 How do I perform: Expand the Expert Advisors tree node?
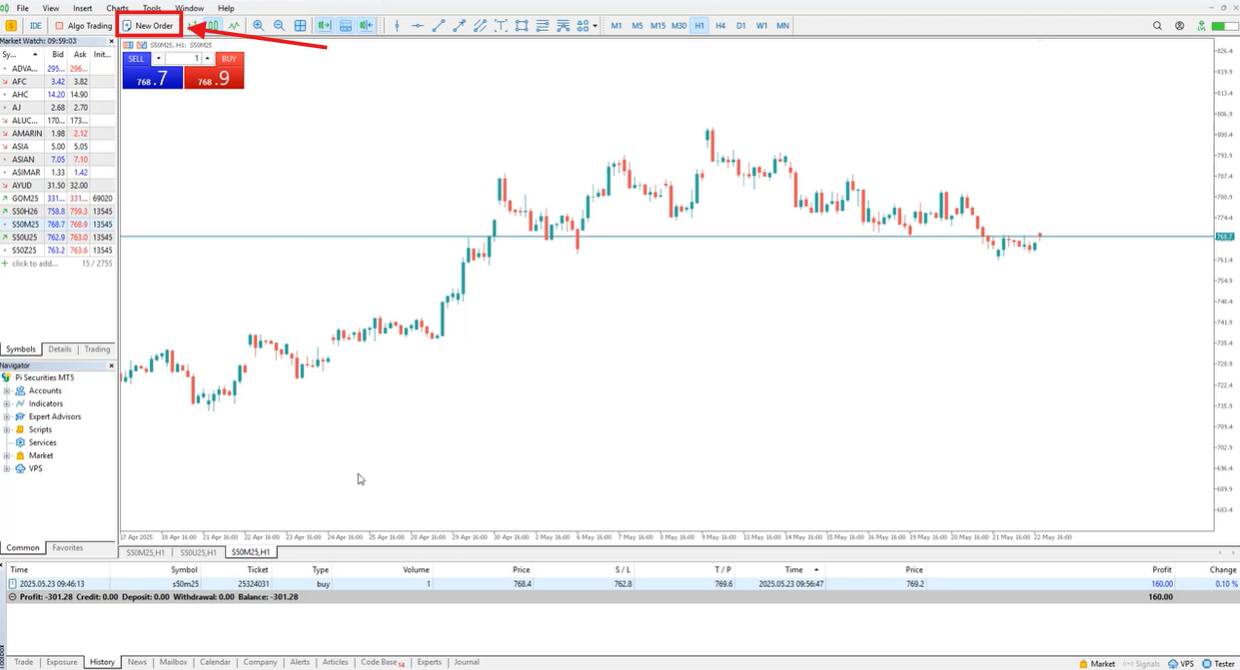pos(7,417)
